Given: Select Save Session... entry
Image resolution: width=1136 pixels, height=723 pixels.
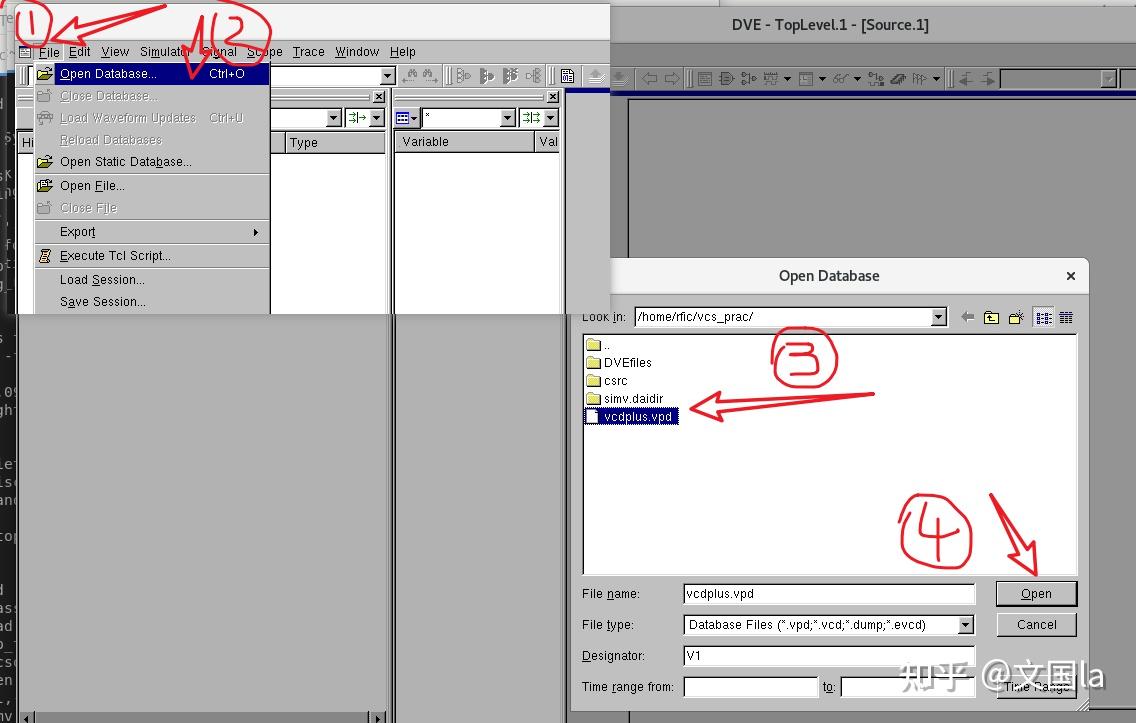Looking at the screenshot, I should click(x=152, y=302).
